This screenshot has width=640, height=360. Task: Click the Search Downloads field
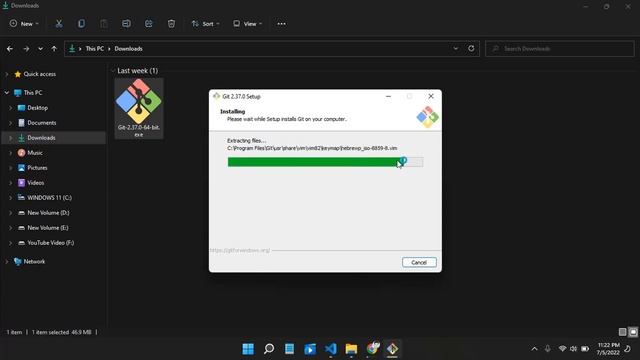click(x=560, y=49)
